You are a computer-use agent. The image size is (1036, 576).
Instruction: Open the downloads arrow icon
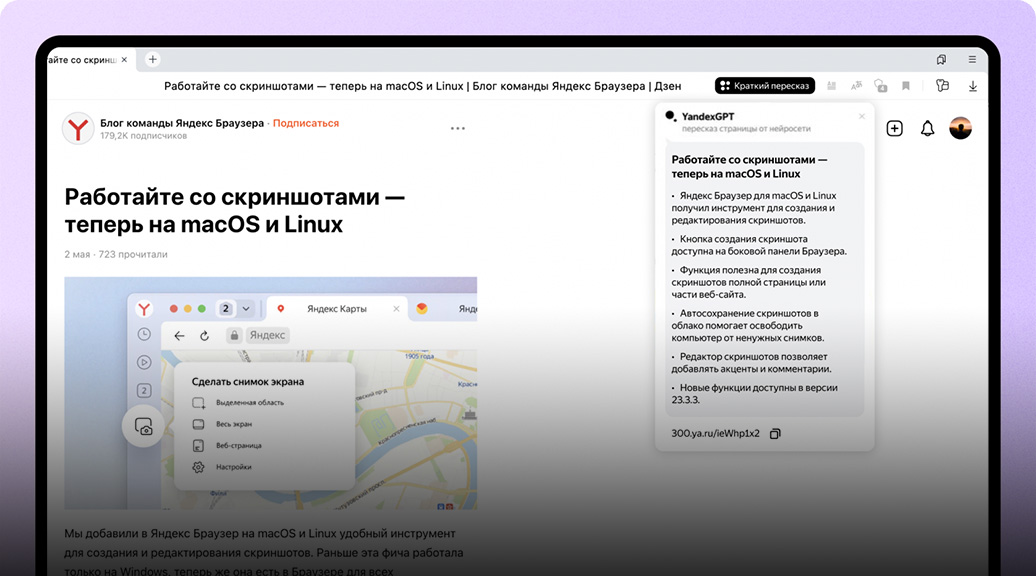(x=973, y=86)
